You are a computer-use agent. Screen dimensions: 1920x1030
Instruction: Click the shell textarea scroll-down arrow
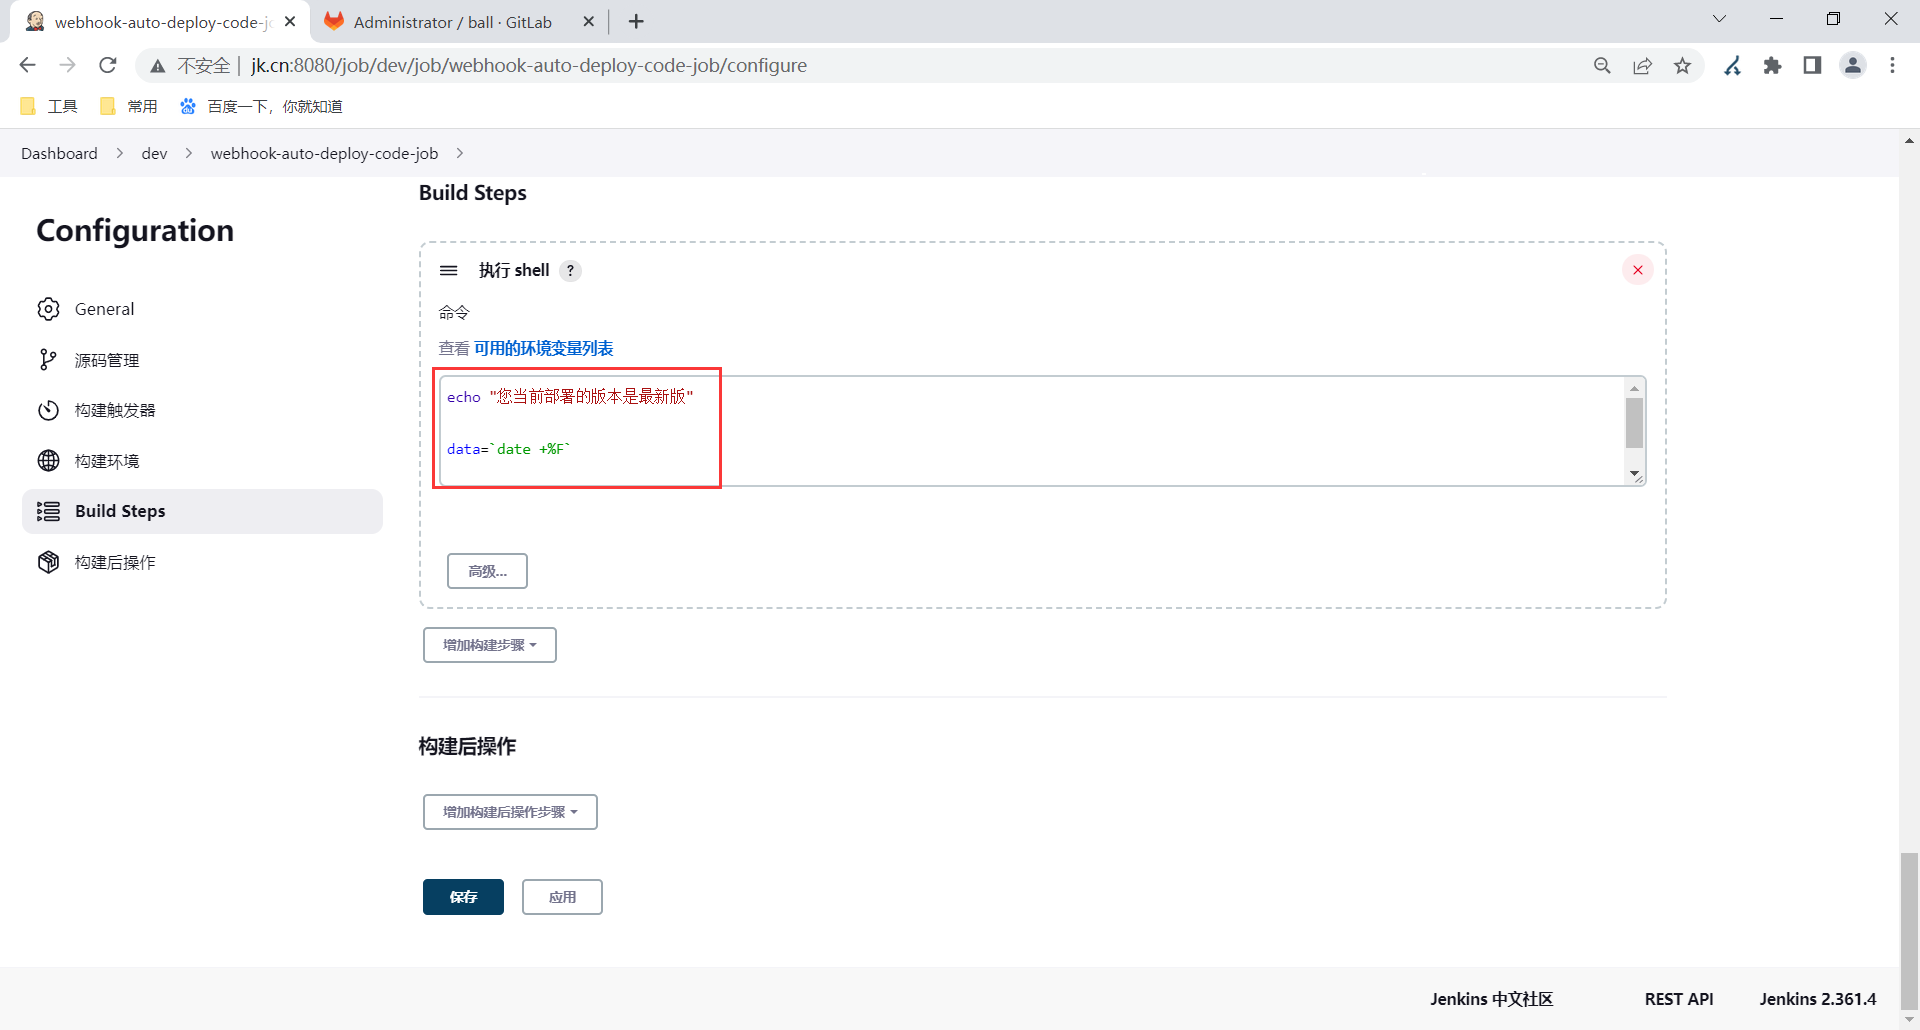click(x=1634, y=473)
